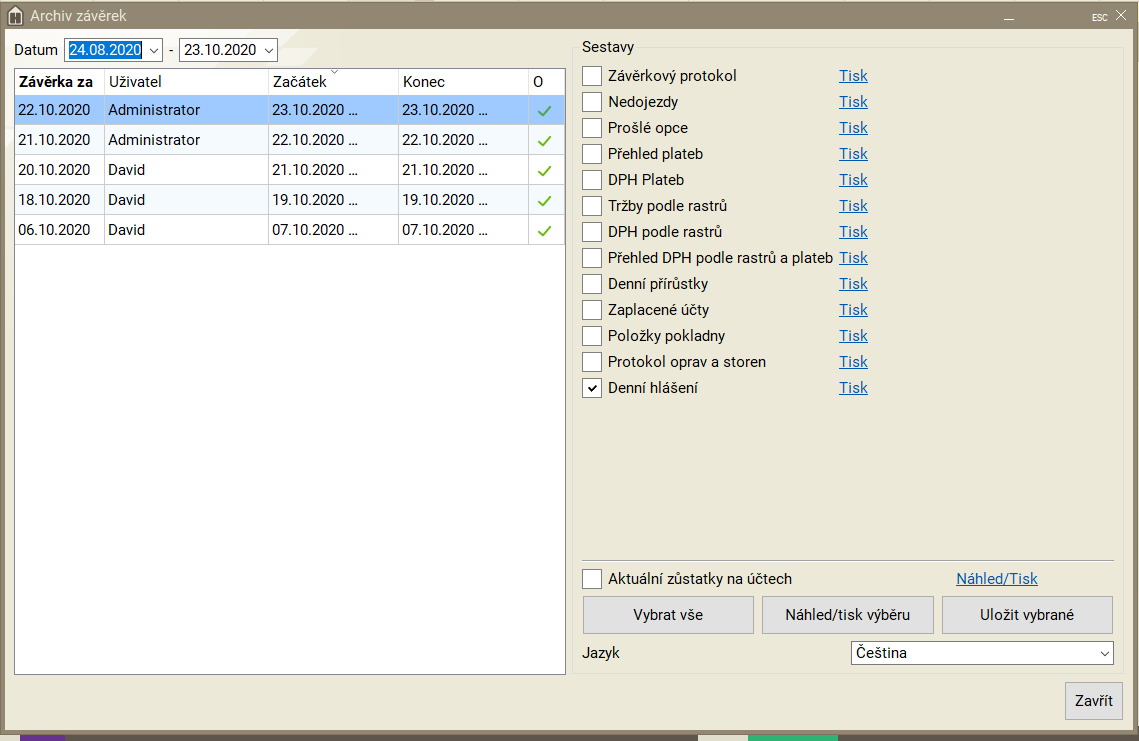Click the ESC icon in the title bar

coord(1099,17)
